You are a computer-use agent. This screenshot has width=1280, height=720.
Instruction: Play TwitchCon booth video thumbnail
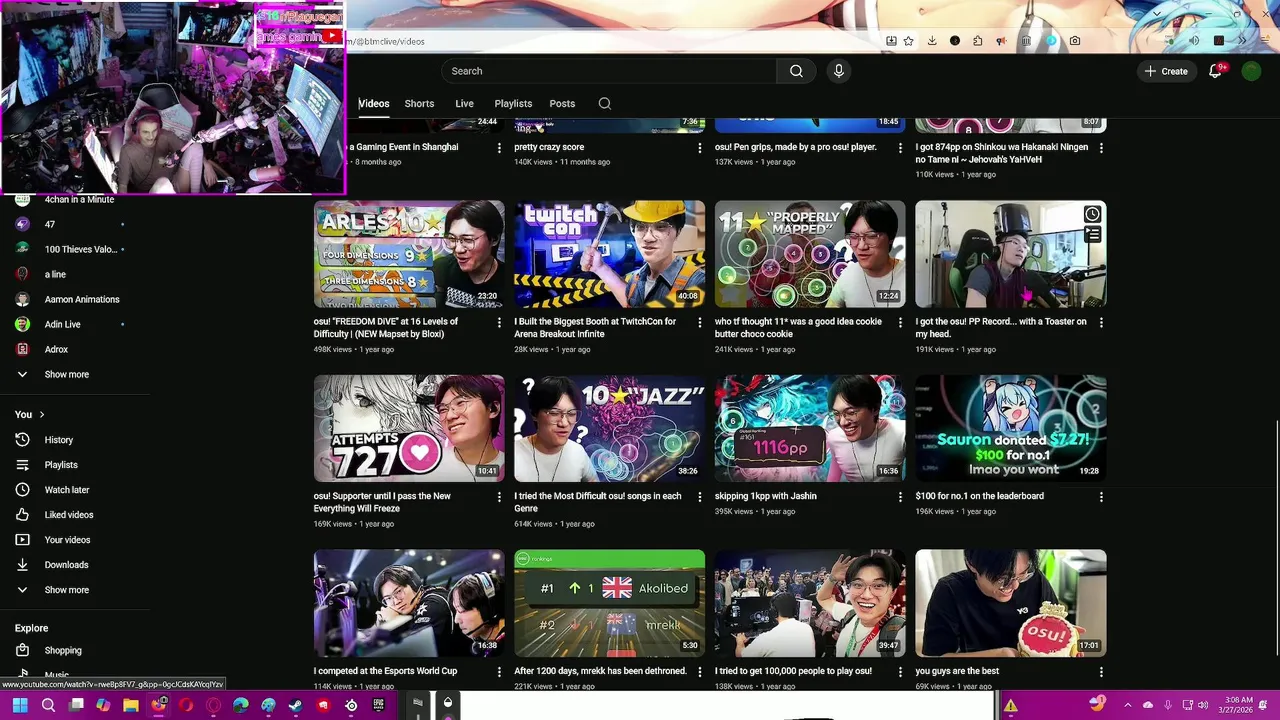(x=609, y=254)
